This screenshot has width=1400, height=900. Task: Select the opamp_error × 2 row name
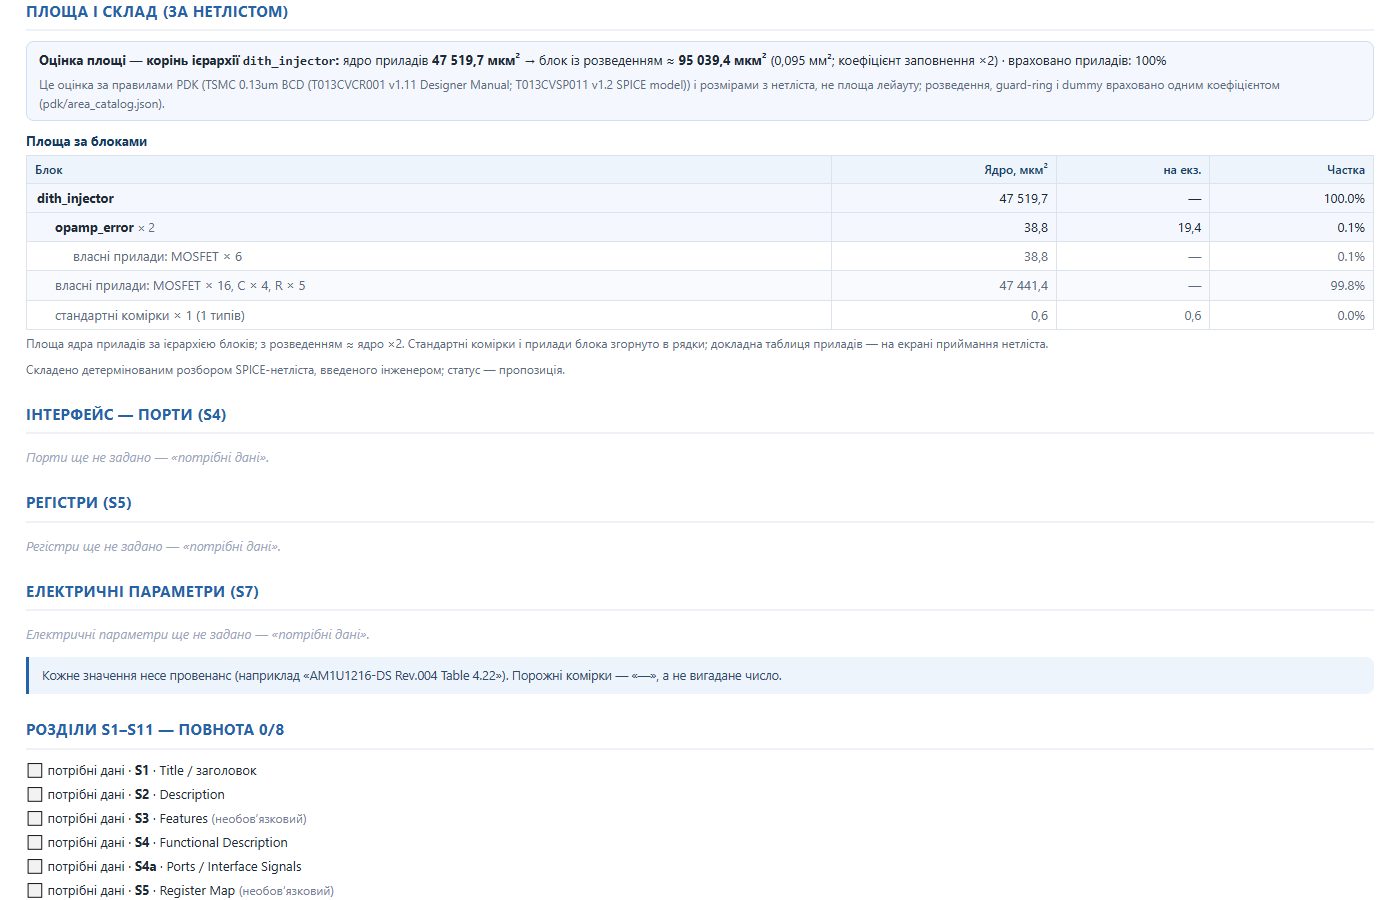pyautogui.click(x=105, y=227)
